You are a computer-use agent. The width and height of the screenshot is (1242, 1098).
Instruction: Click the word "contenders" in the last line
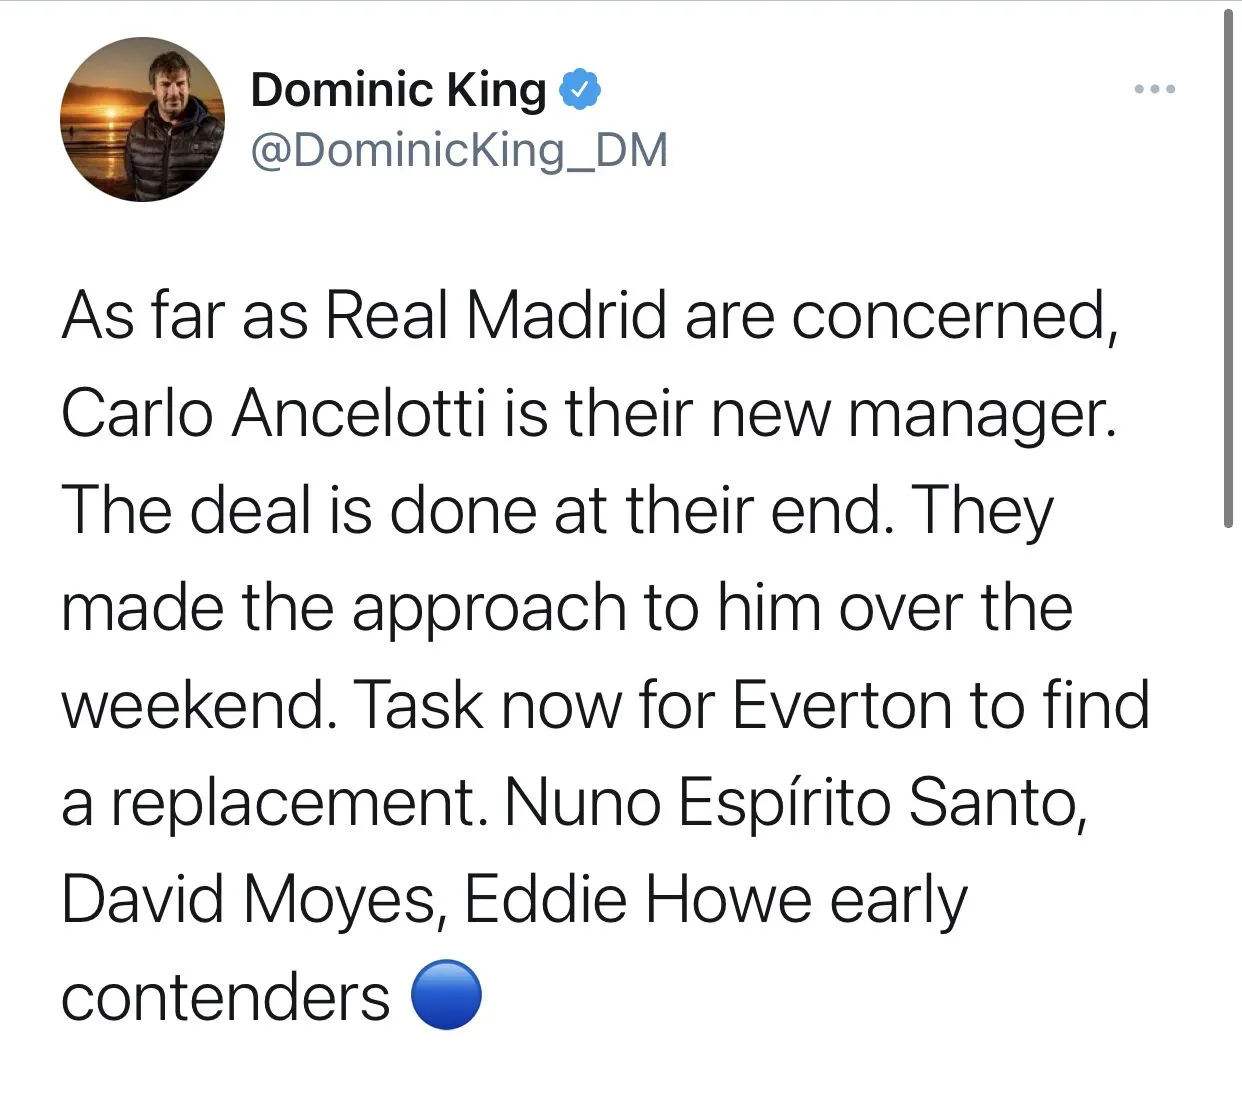tap(225, 997)
